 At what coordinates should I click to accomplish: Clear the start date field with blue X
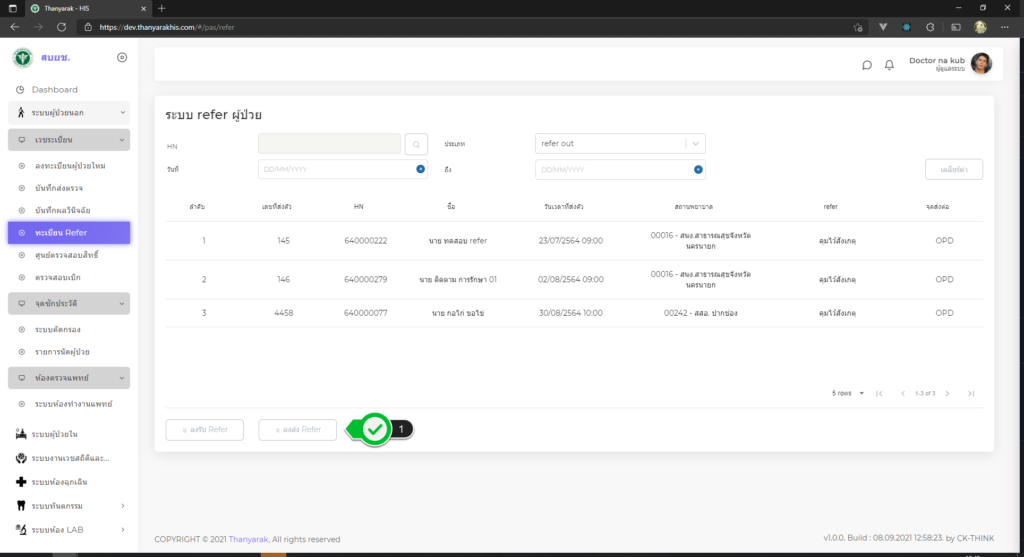click(x=421, y=170)
